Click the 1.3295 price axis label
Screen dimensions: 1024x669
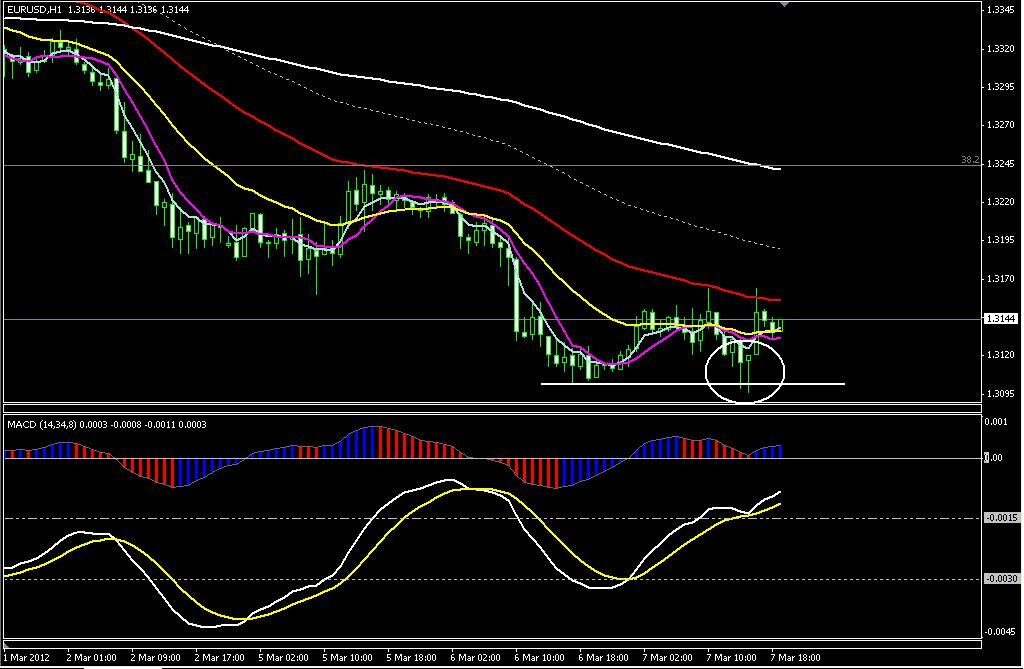click(x=1000, y=87)
